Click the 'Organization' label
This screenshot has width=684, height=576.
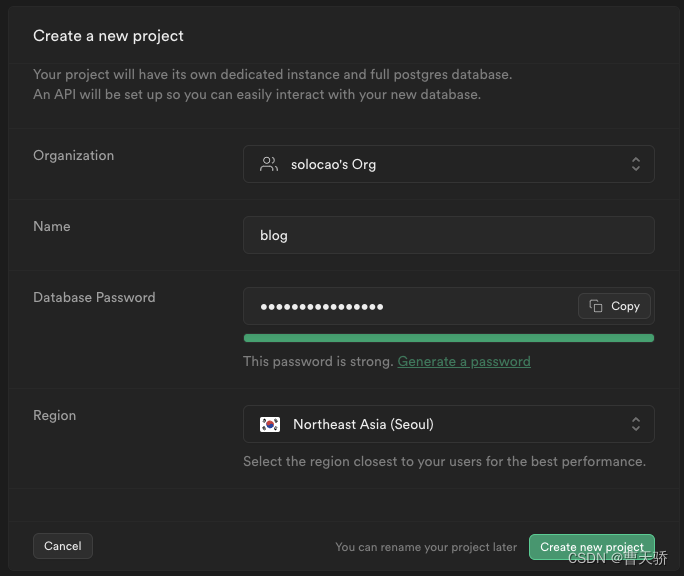(x=73, y=156)
